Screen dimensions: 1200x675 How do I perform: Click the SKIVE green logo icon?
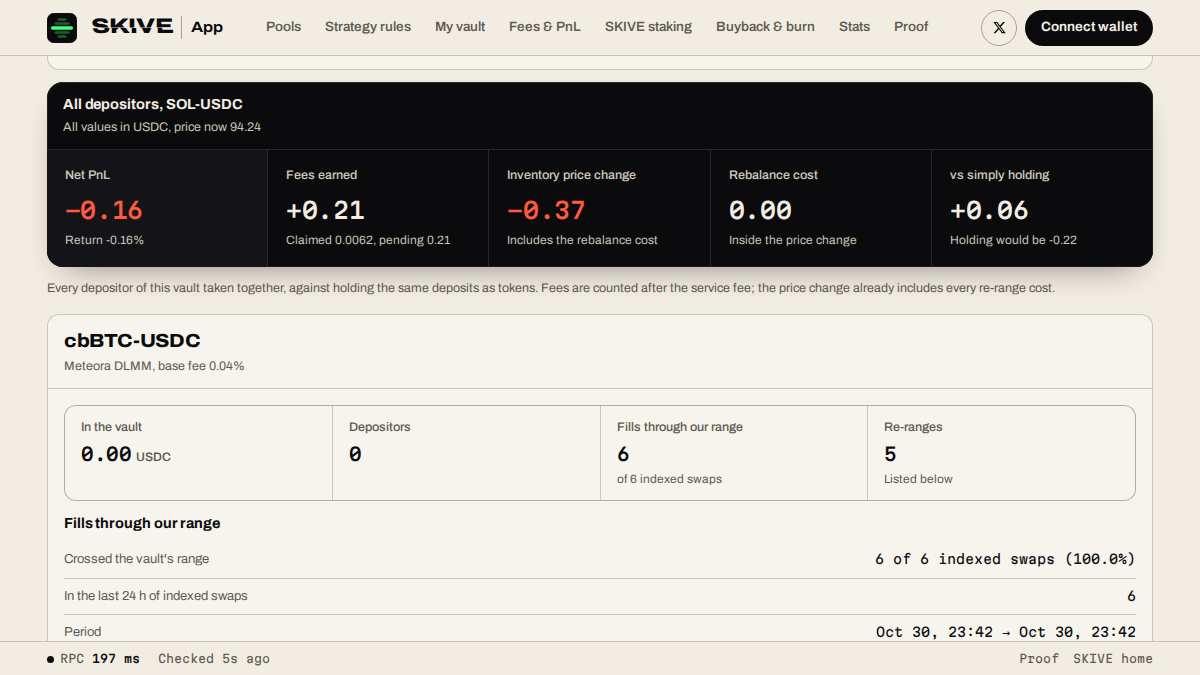pos(62,28)
